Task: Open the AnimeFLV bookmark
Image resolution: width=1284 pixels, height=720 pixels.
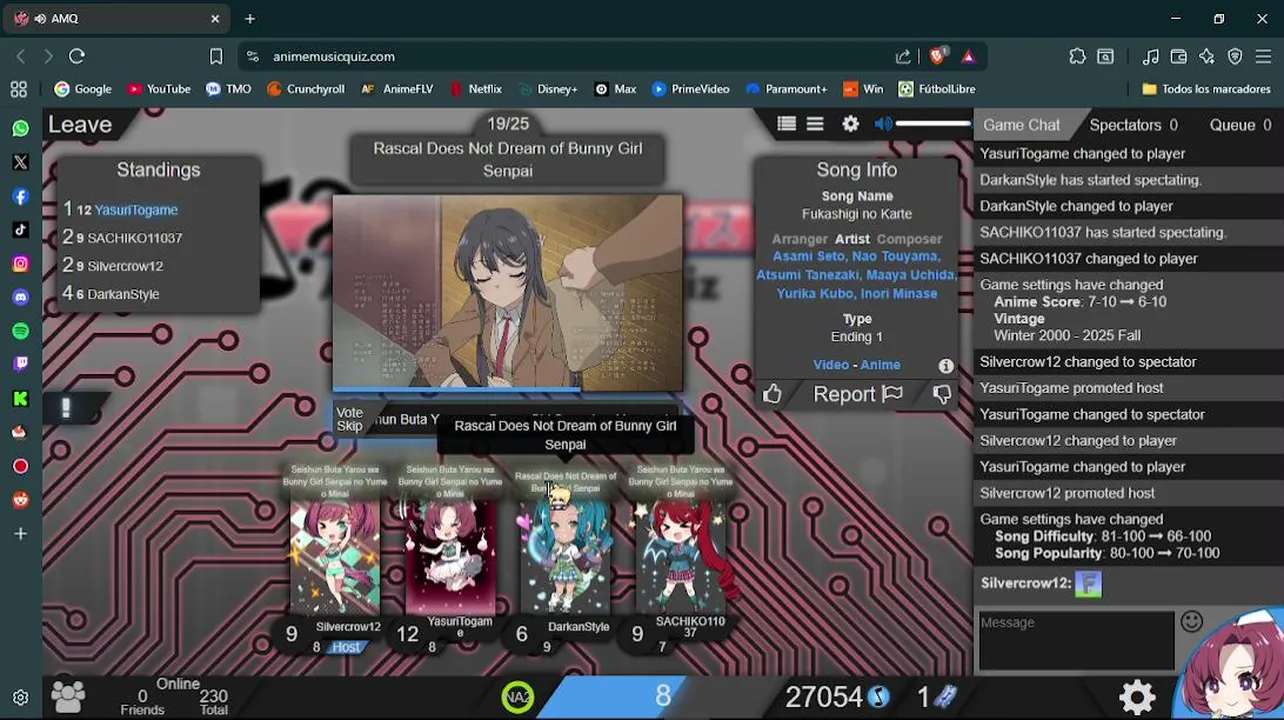Action: click(x=397, y=89)
